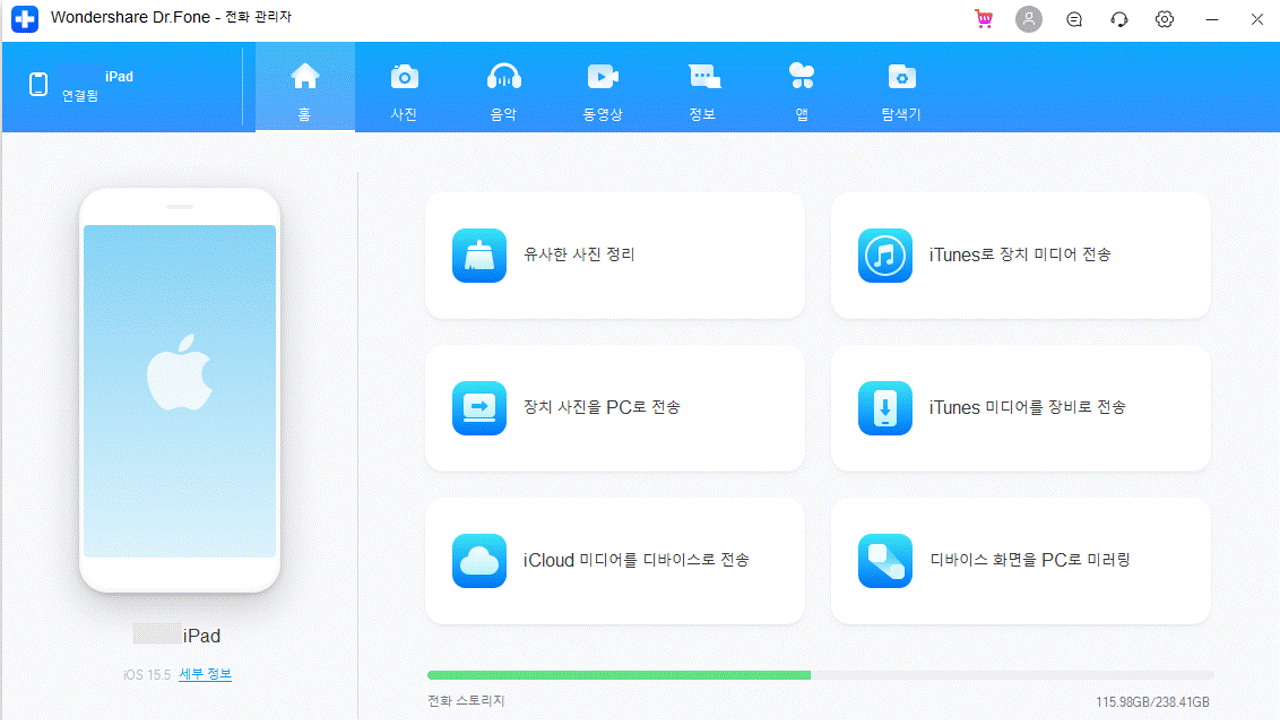
Task: Click the iTunes로 장치 미디어 전송 music icon
Action: pyautogui.click(x=885, y=255)
